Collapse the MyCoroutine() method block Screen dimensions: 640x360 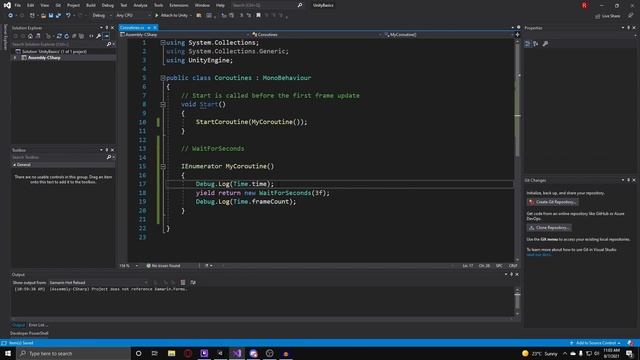click(x=163, y=166)
